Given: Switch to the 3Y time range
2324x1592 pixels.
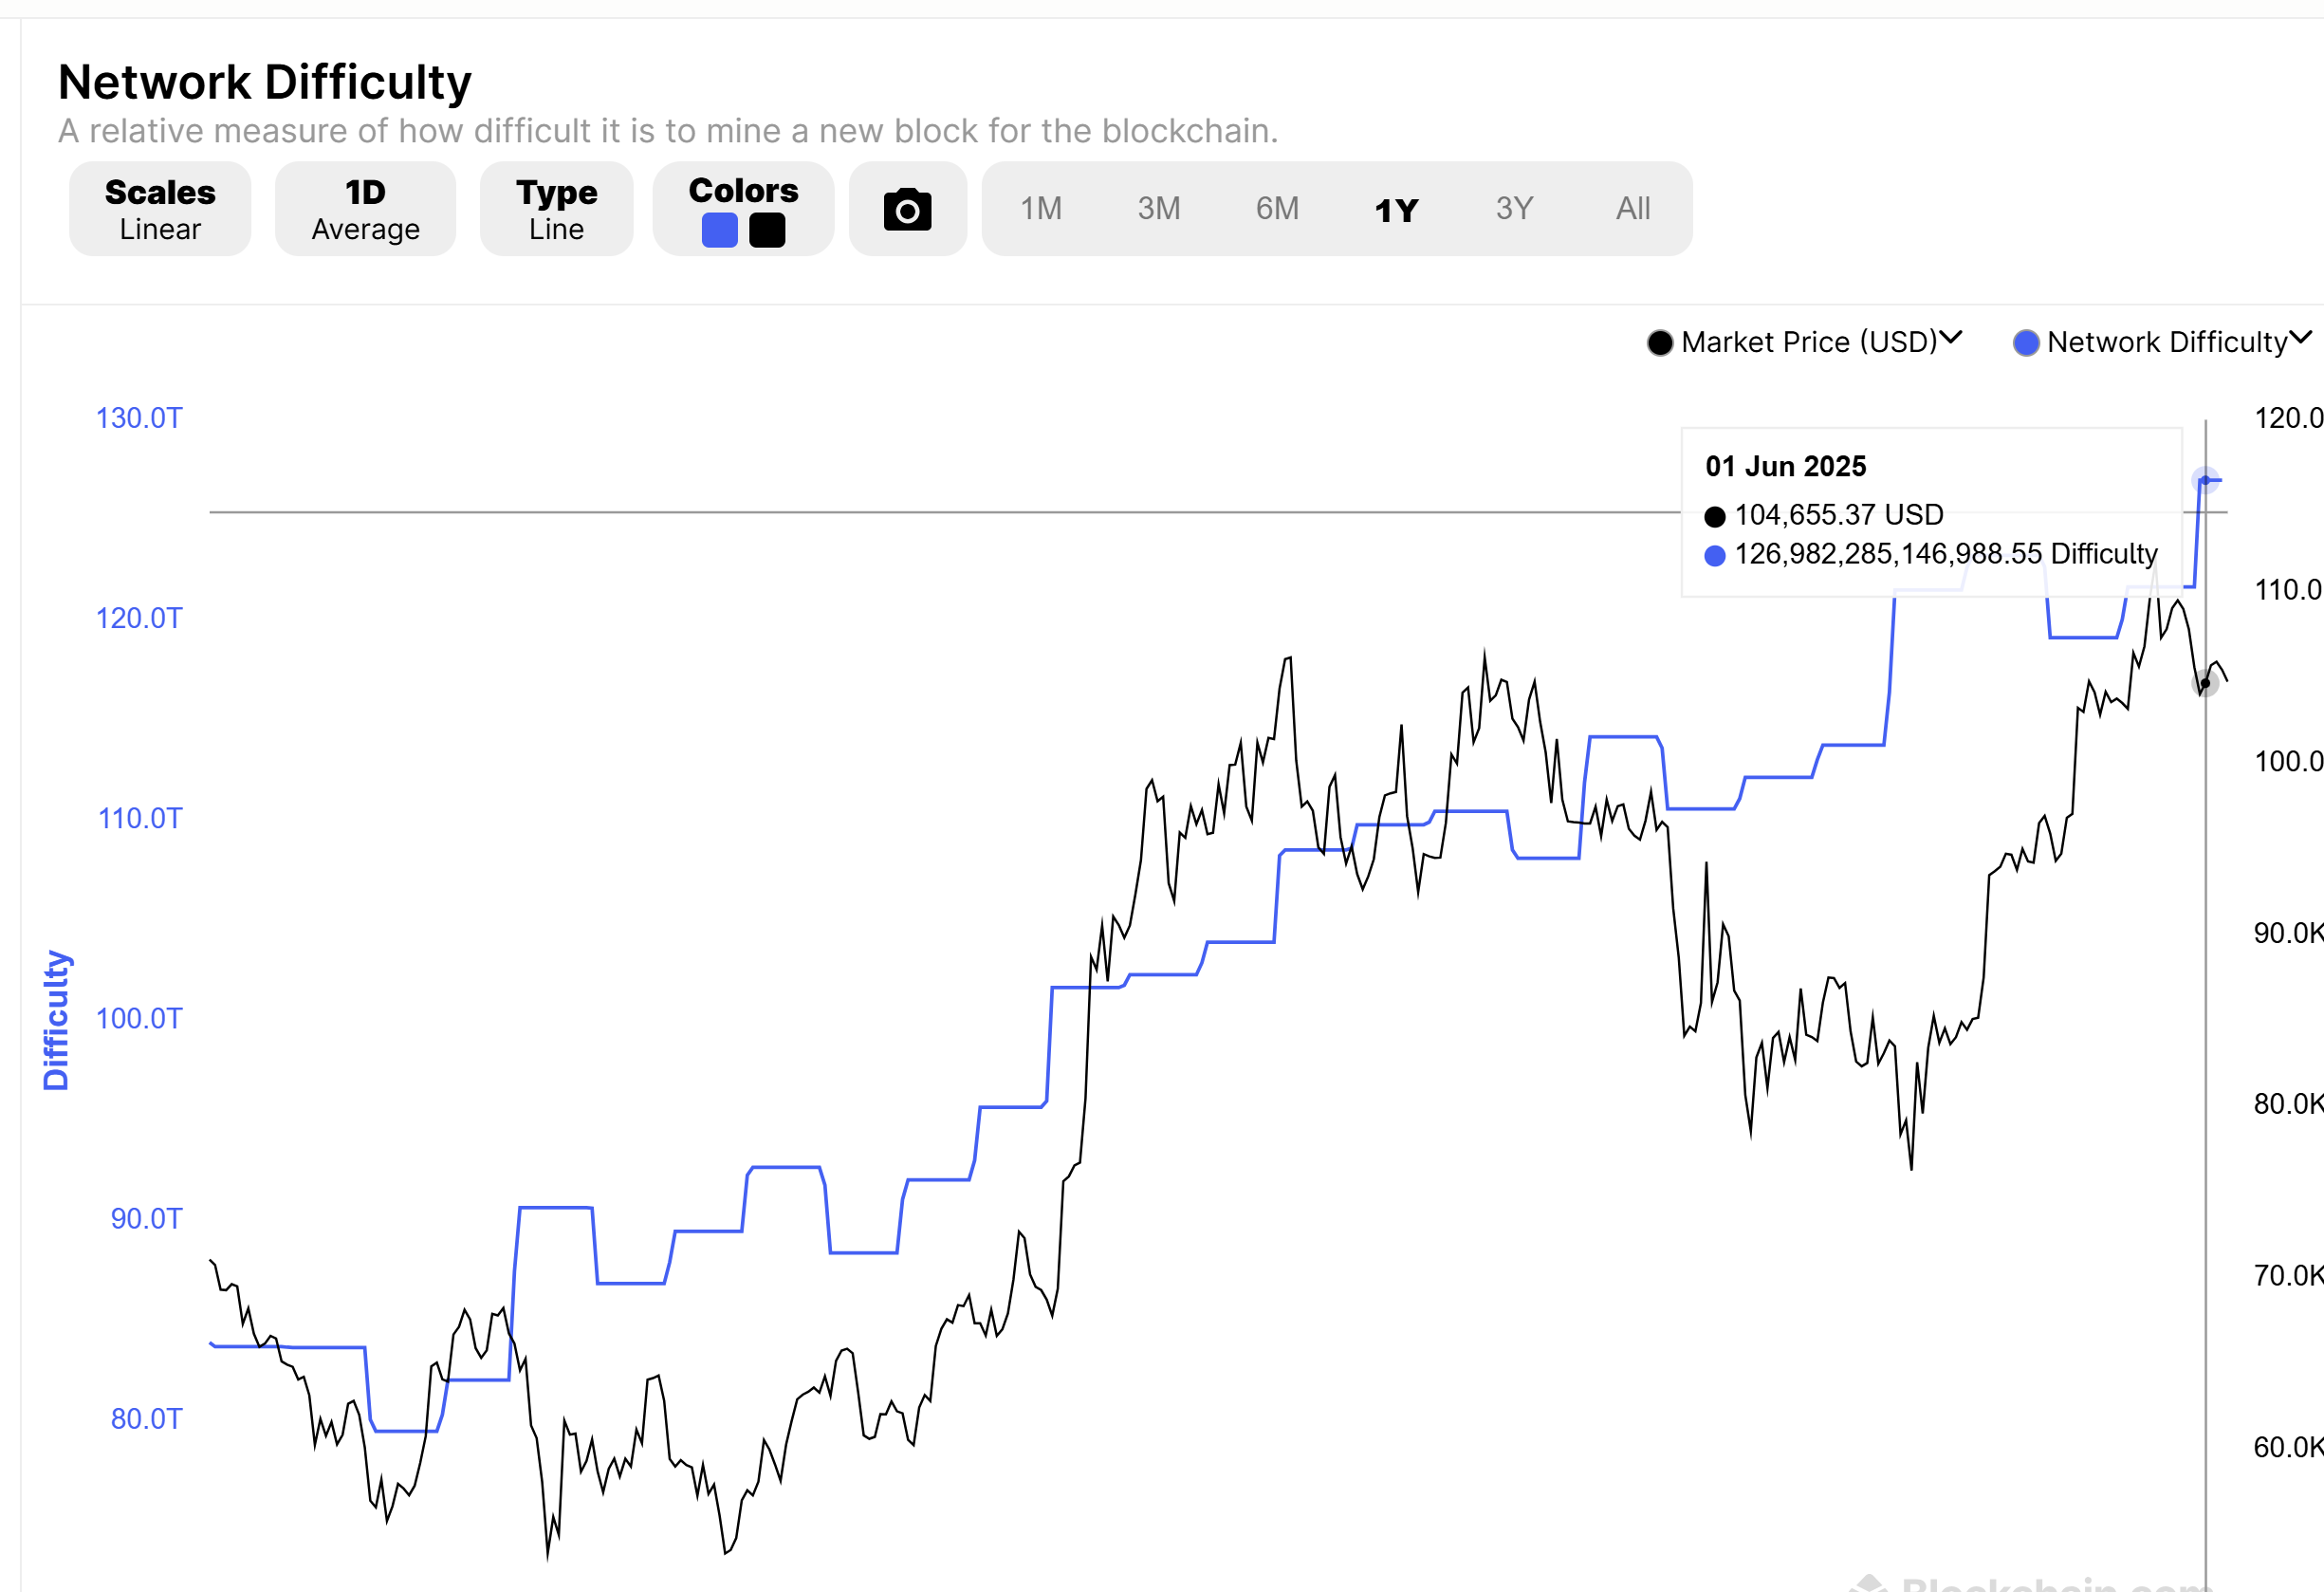Looking at the screenshot, I should pyautogui.click(x=1514, y=209).
